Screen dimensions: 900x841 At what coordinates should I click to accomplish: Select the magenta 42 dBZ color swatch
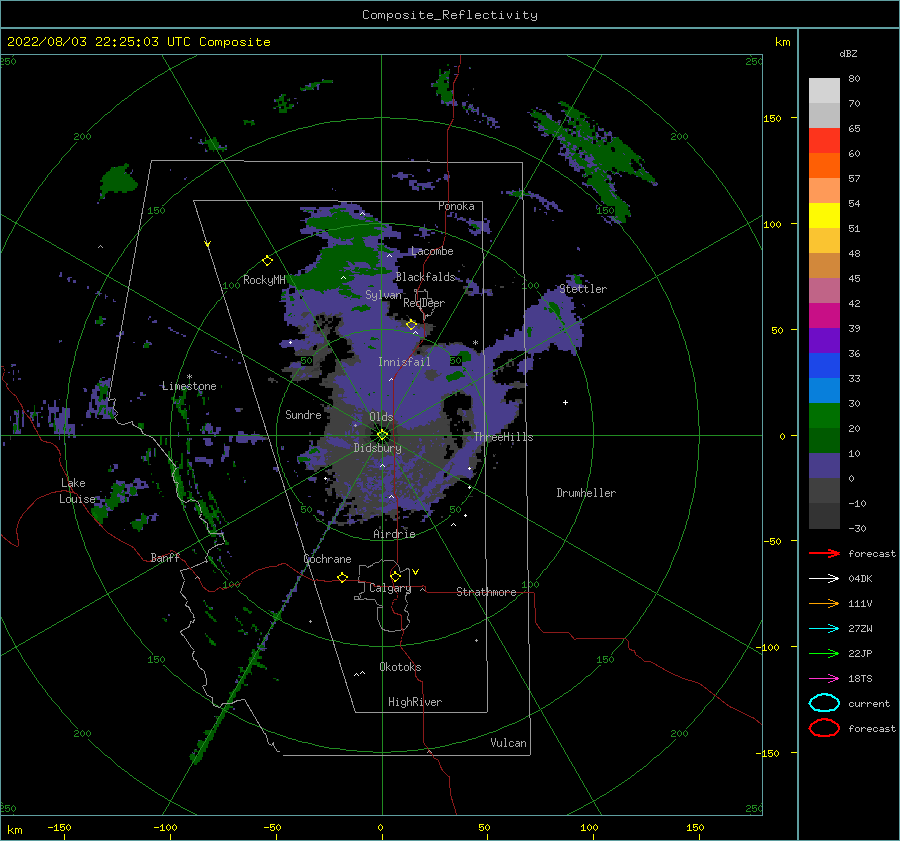(824, 315)
